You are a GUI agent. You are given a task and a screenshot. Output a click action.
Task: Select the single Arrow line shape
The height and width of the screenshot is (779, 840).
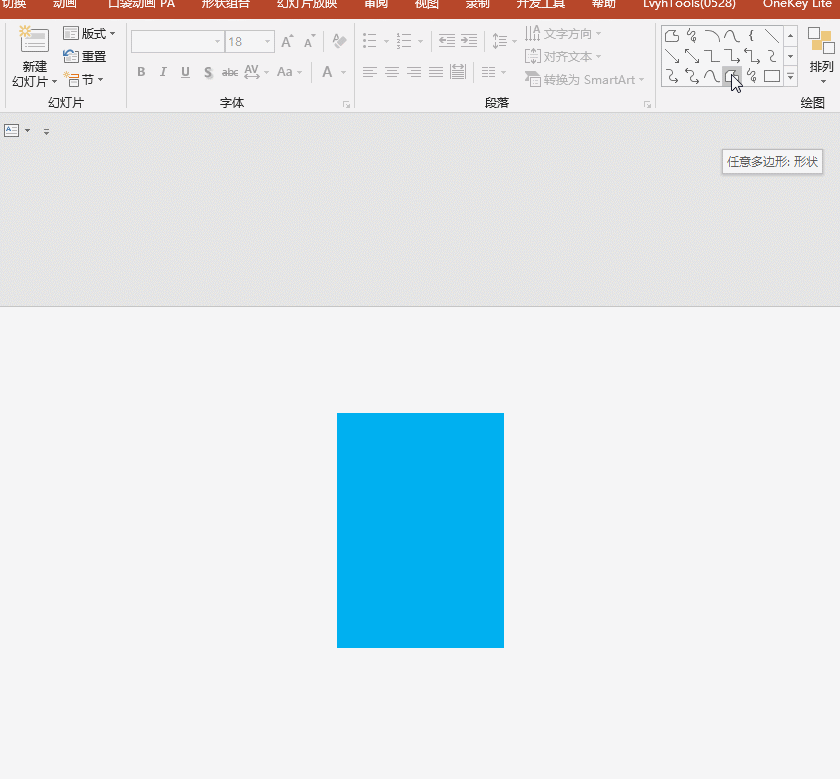[x=672, y=56]
